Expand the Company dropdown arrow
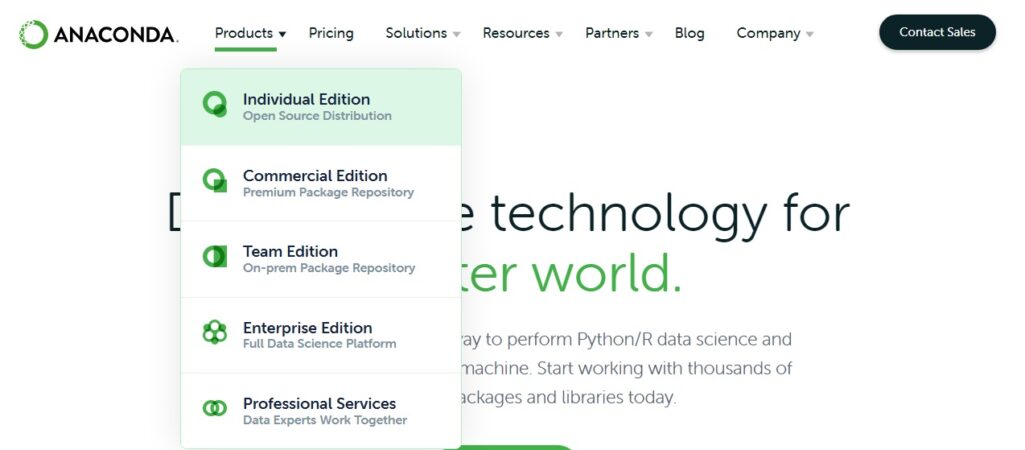Screen dimensions: 1025x450 point(809,34)
